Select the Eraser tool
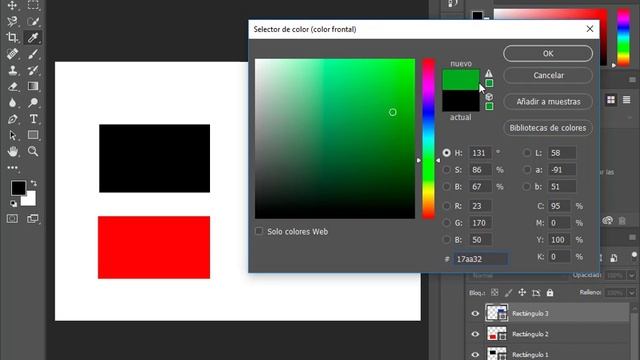Viewport: 640px width, 360px height. (12, 87)
